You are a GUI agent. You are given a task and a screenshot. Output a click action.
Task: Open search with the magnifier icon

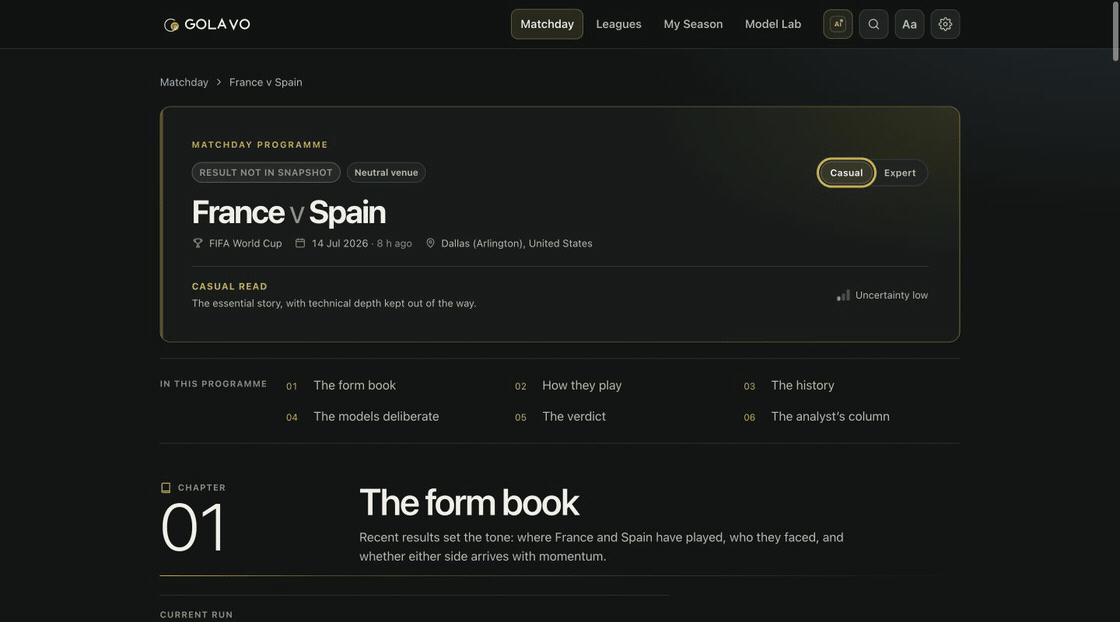coord(874,24)
